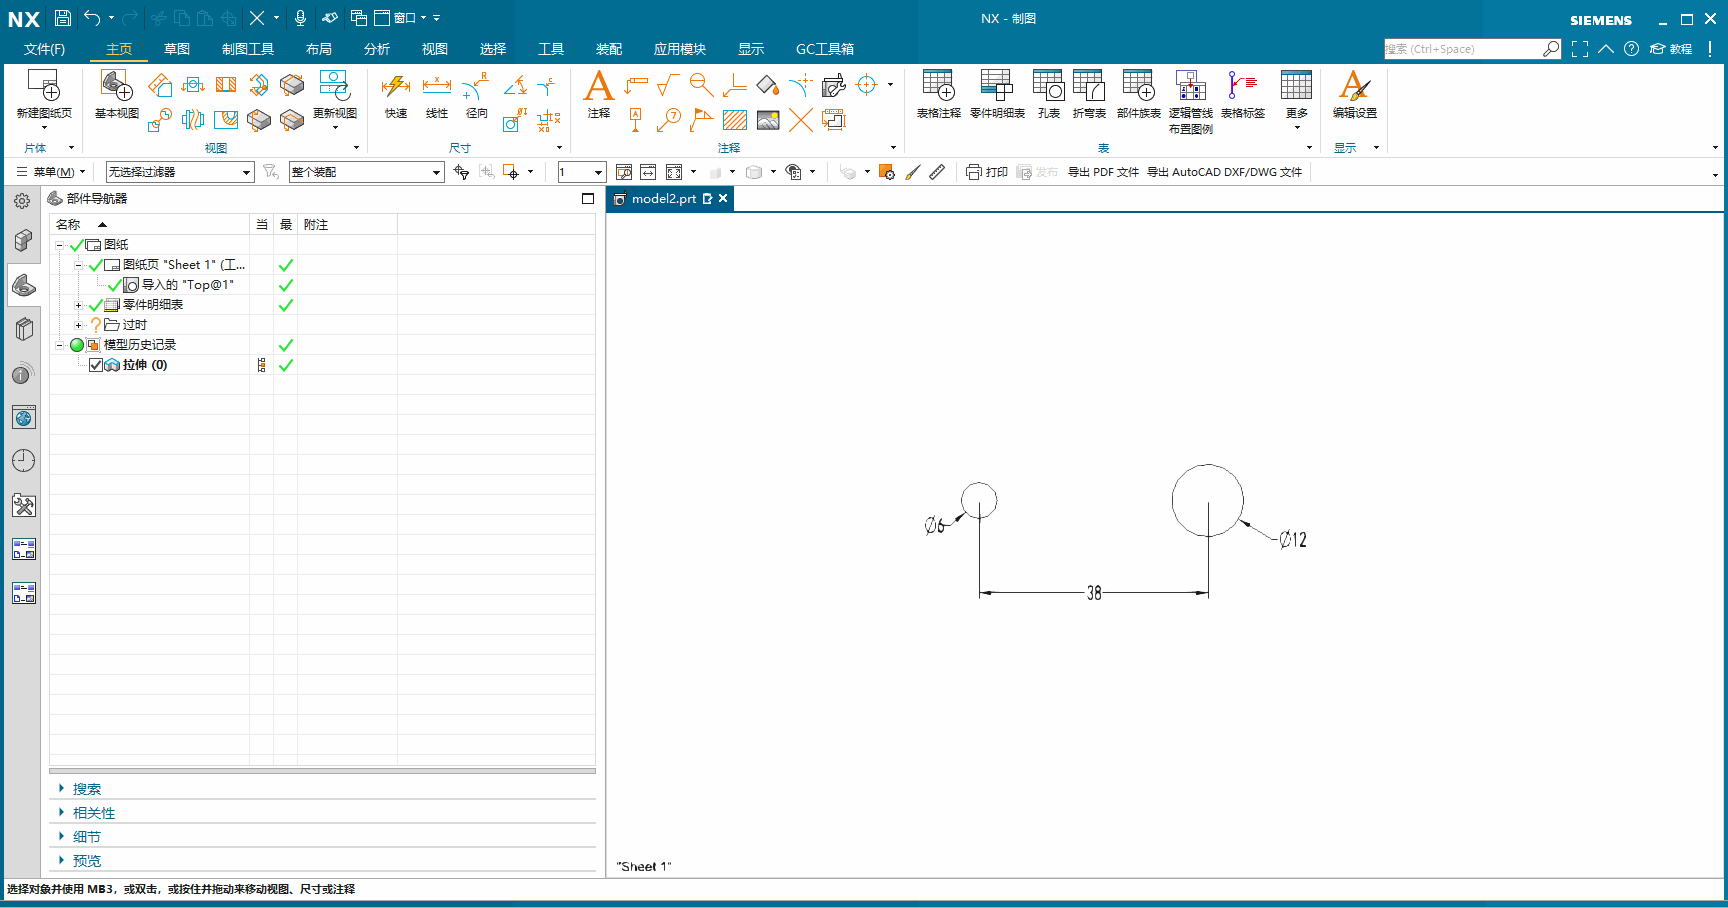1728x908 pixels.
Task: Open the layer number dropdown showing 1
Action: pos(582,172)
